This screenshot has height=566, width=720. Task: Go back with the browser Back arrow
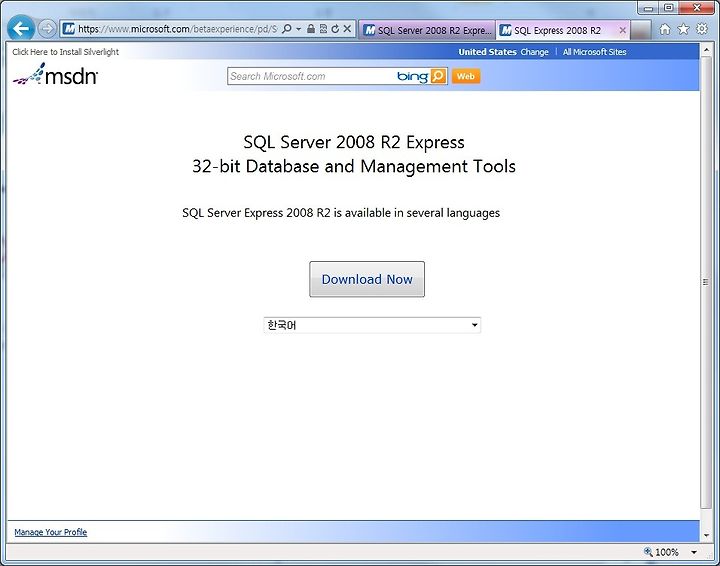[x=21, y=29]
